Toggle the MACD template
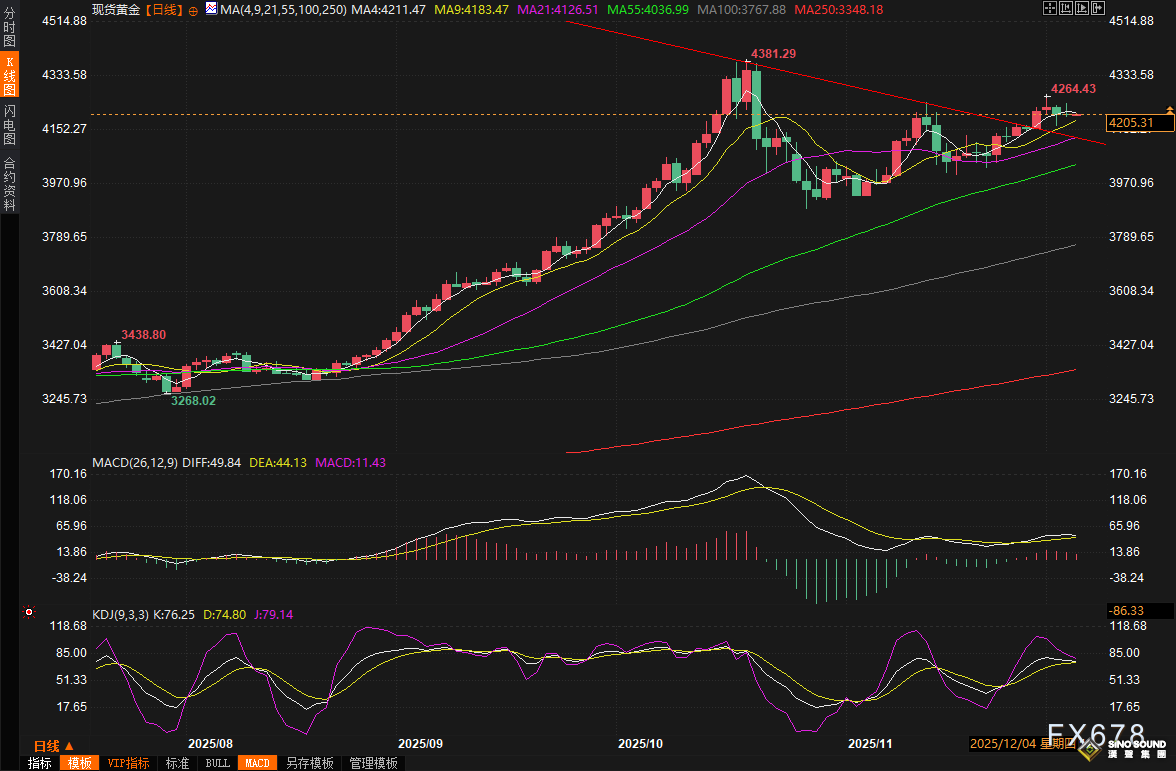Viewport: 1176px width, 771px height. point(257,763)
